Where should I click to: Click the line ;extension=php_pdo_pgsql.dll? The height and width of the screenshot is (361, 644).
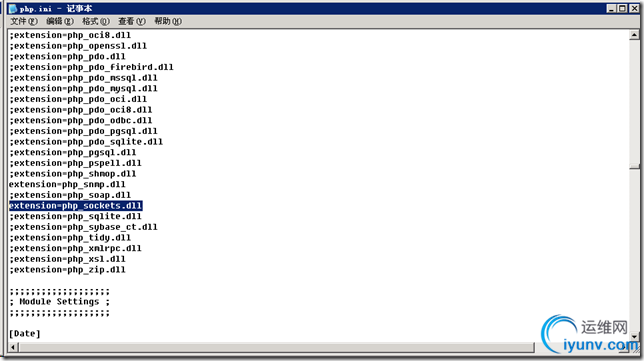pos(83,131)
